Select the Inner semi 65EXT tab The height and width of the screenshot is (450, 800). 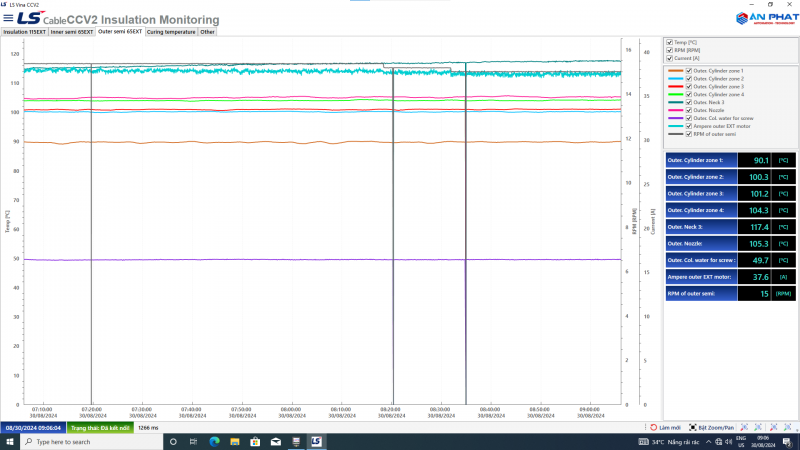[x=72, y=31]
